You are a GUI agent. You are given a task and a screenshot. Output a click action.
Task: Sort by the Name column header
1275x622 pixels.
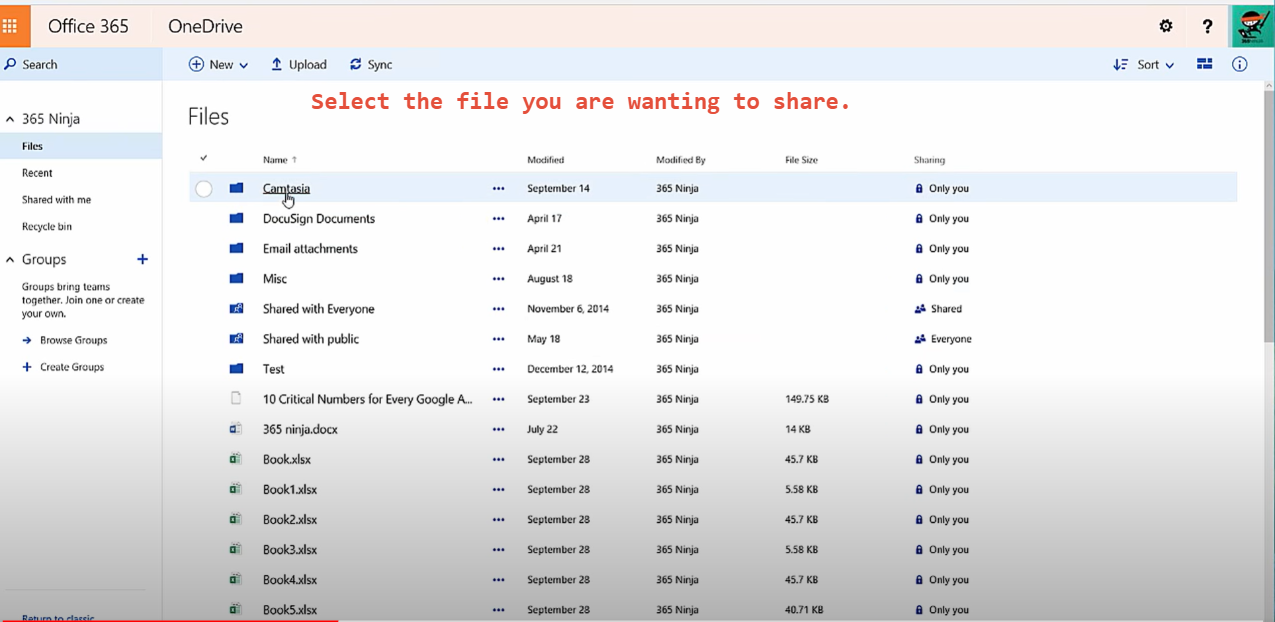coord(279,160)
